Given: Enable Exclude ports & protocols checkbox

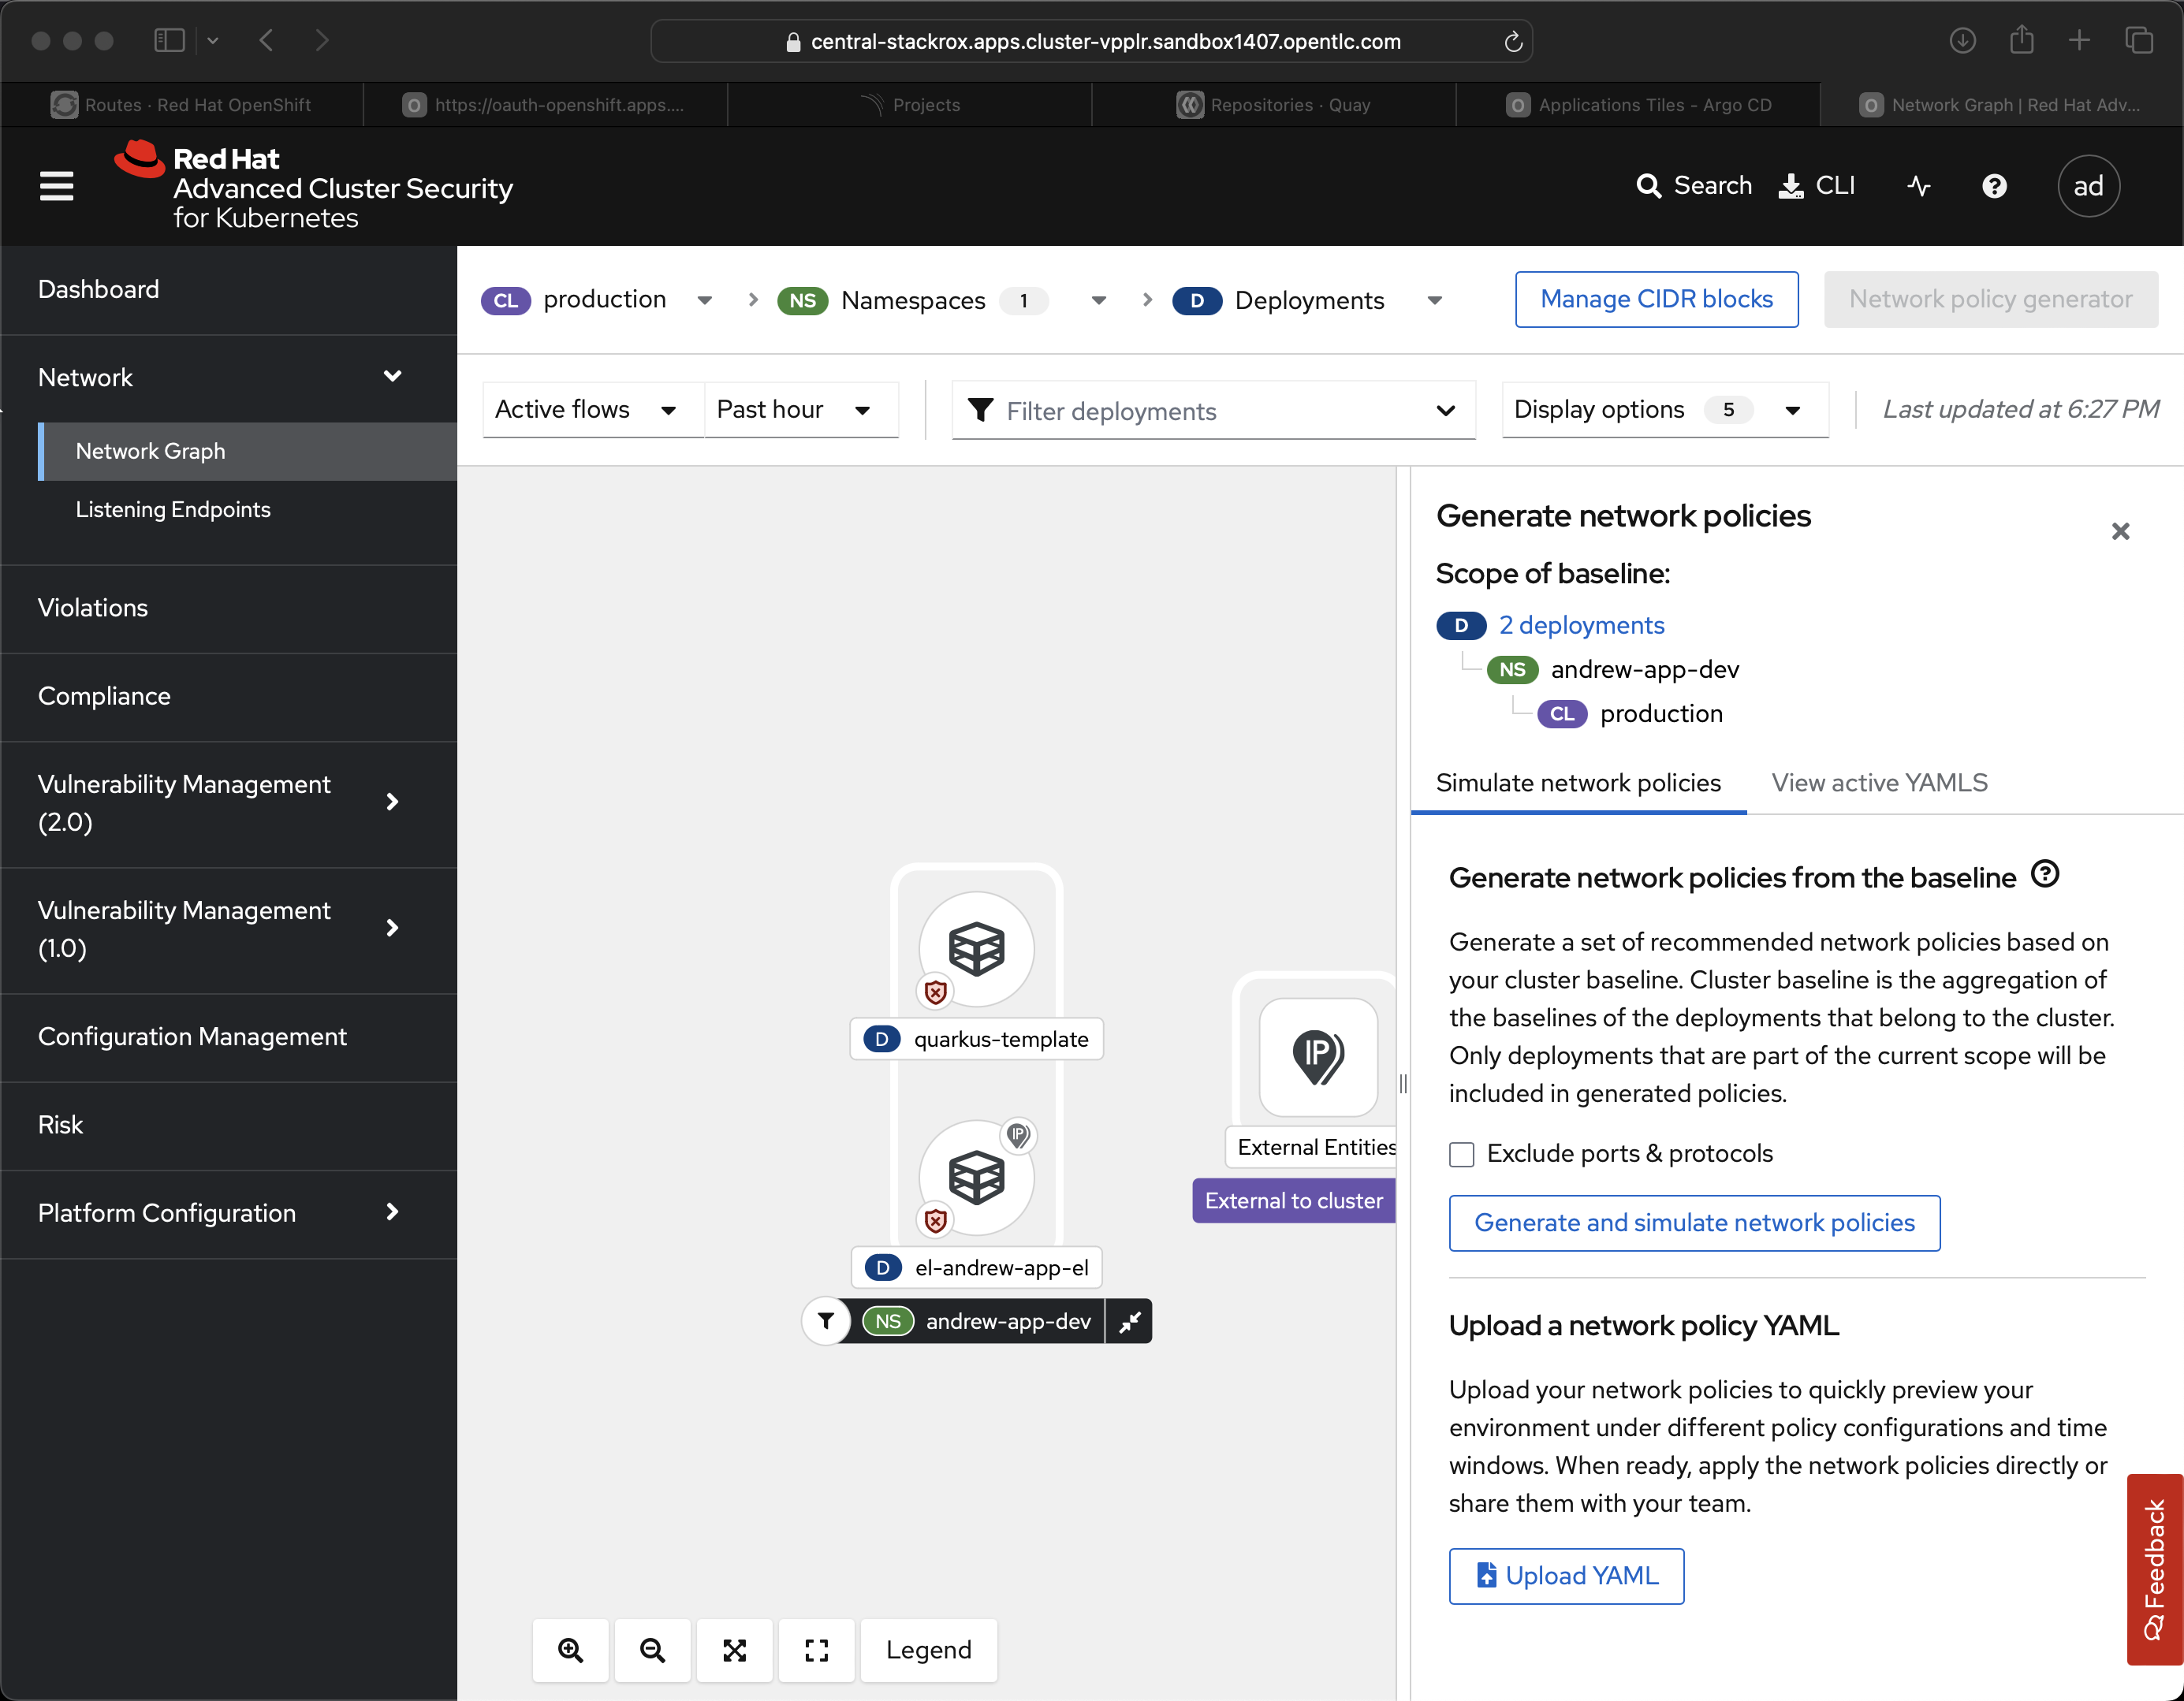Looking at the screenshot, I should 1462,1154.
